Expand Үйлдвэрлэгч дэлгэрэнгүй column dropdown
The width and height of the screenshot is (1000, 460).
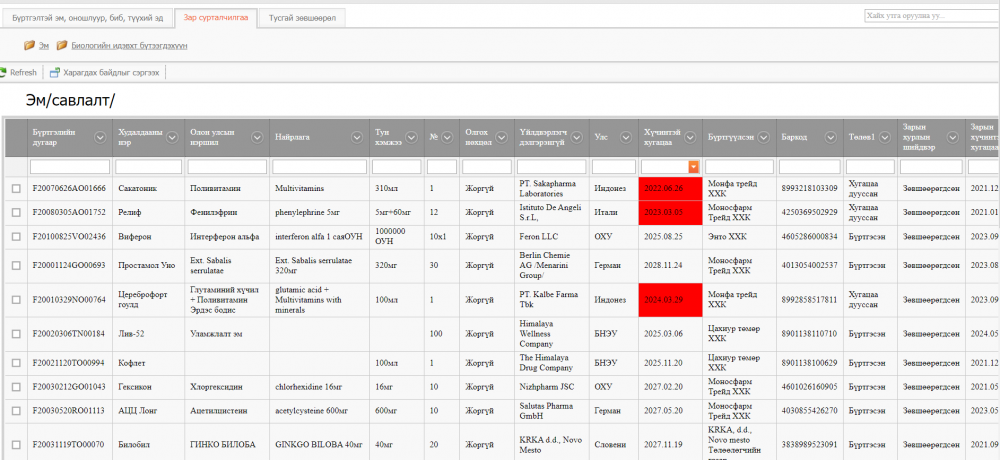point(577,137)
